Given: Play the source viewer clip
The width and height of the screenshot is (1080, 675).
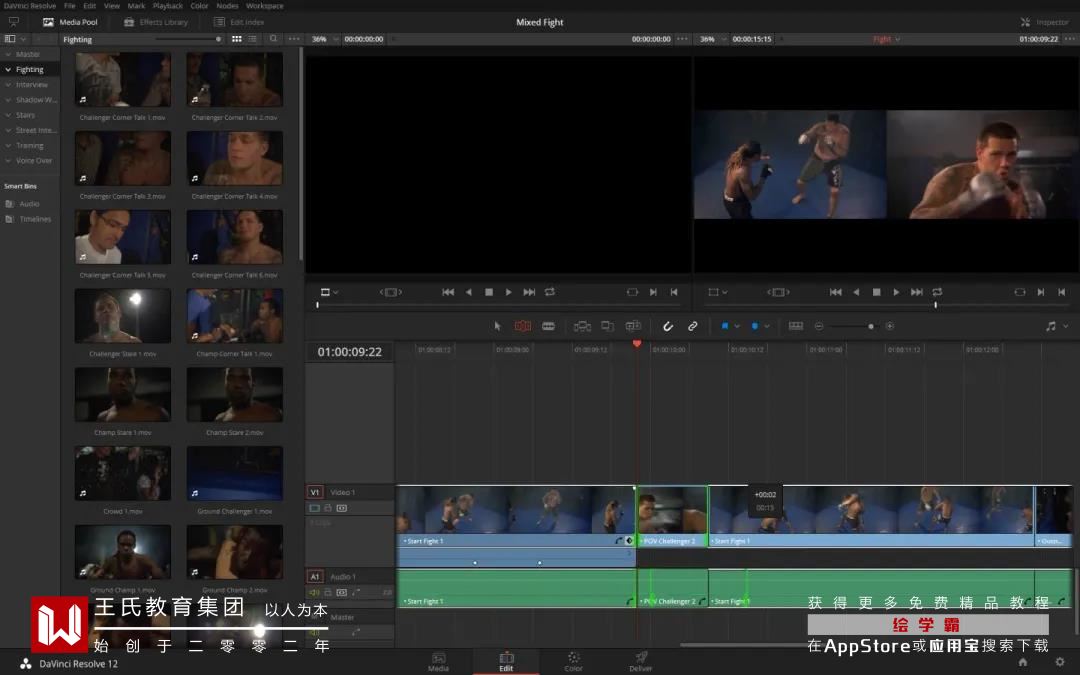Looking at the screenshot, I should pyautogui.click(x=508, y=292).
